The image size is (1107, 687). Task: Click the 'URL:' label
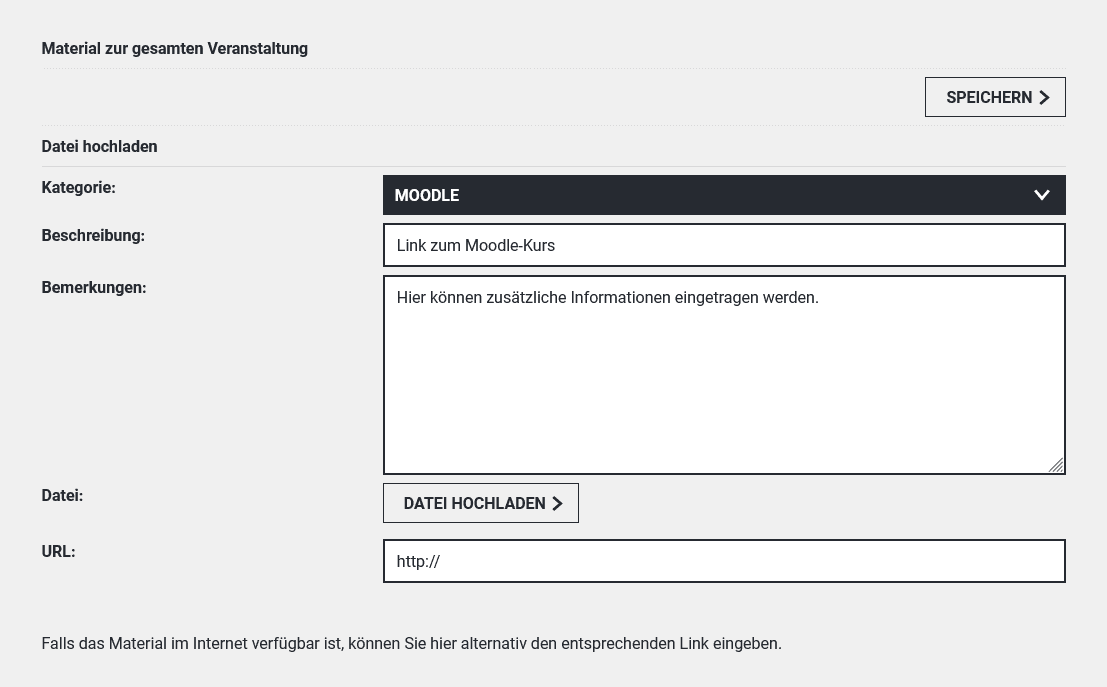pyautogui.click(x=58, y=551)
